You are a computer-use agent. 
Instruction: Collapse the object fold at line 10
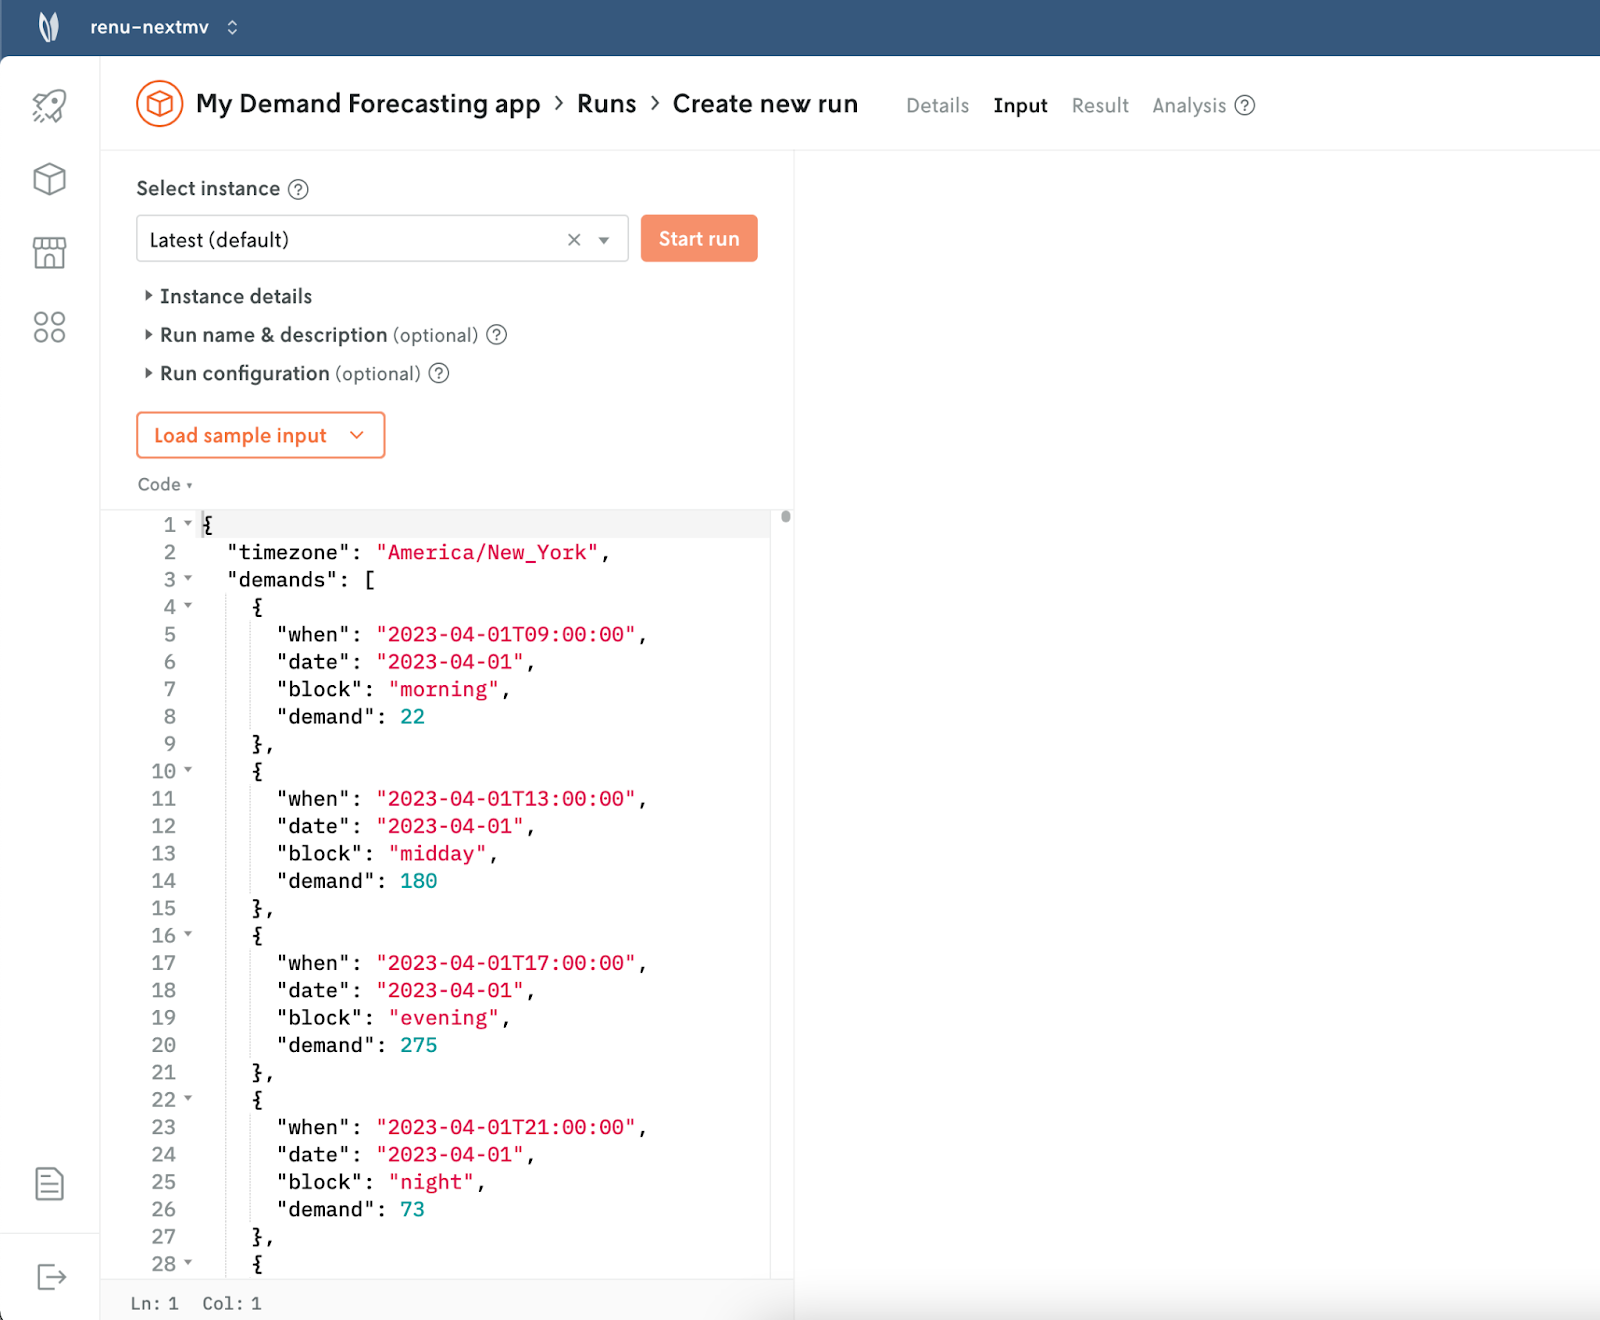pos(188,770)
